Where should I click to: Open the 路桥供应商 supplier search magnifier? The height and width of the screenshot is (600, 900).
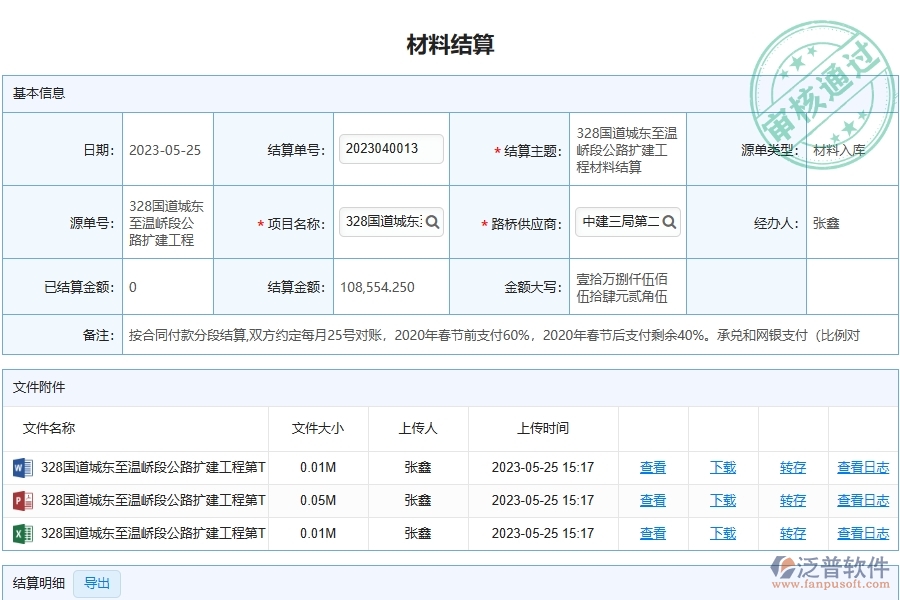pos(668,222)
